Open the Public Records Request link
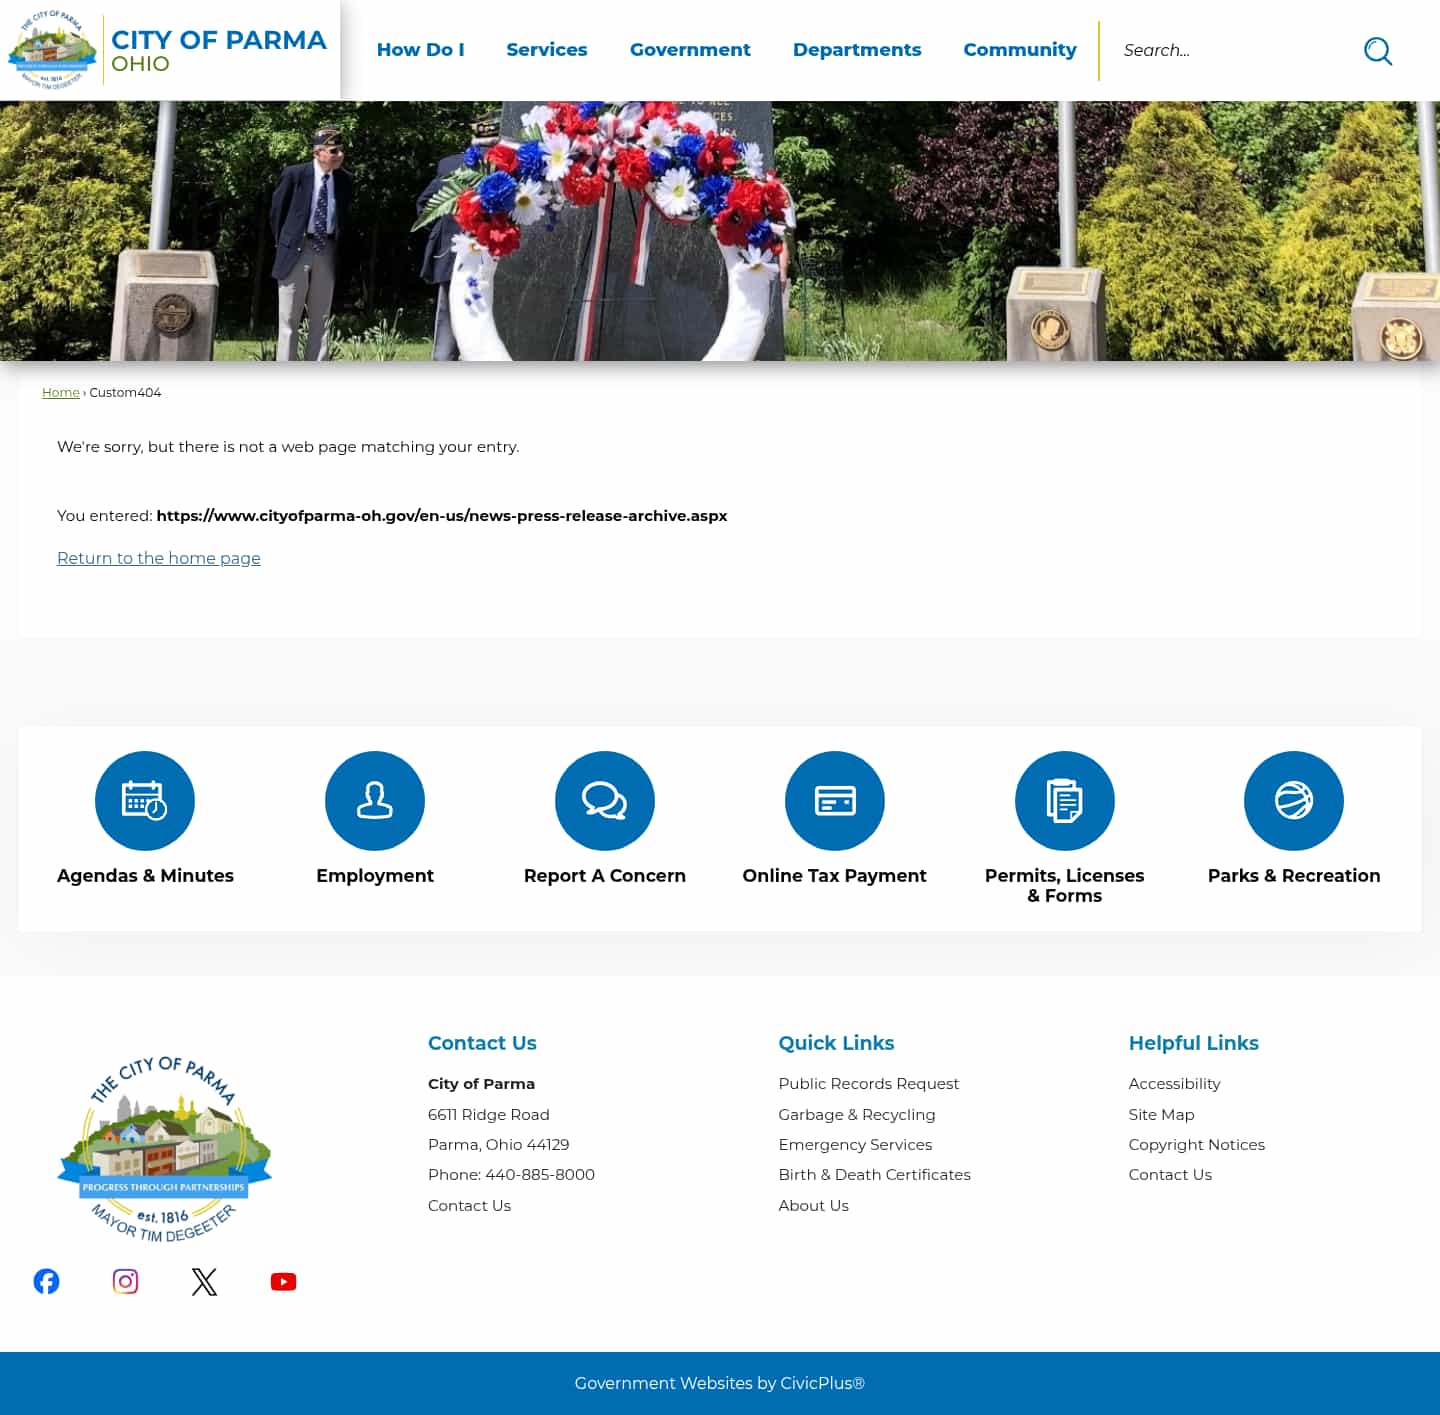This screenshot has height=1415, width=1440. pos(868,1083)
